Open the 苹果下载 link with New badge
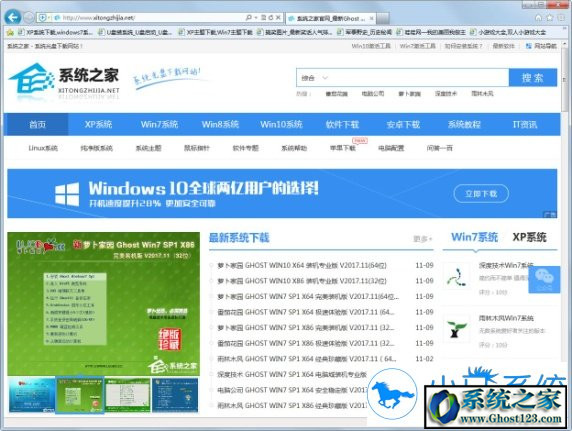Image resolution: width=572 pixels, height=431 pixels. click(x=343, y=148)
